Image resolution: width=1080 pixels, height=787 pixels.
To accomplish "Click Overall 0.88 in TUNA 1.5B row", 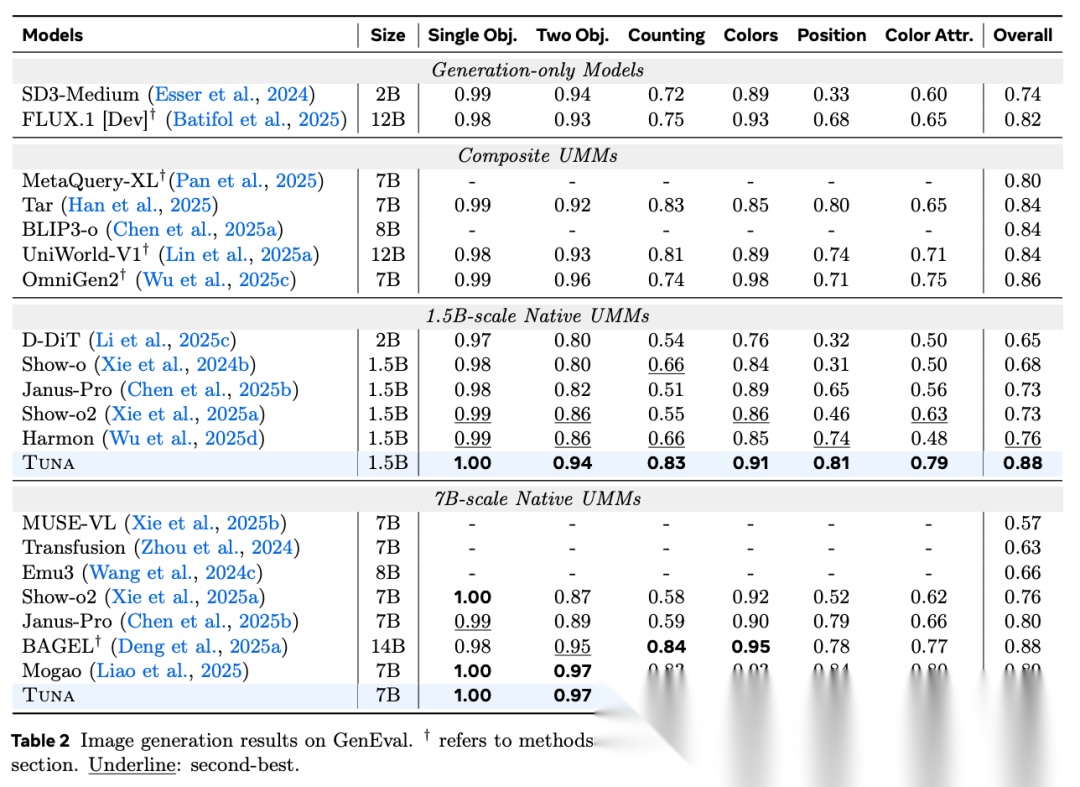I will [1023, 463].
